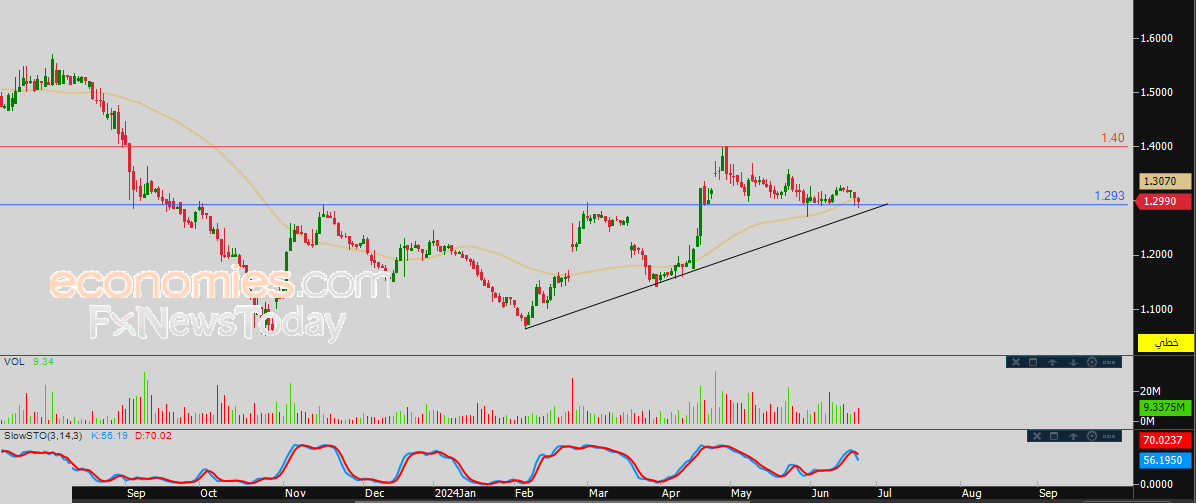Maximize the SlowSTO indicator panel
The width and height of the screenshot is (1196, 504).
click(x=1054, y=436)
